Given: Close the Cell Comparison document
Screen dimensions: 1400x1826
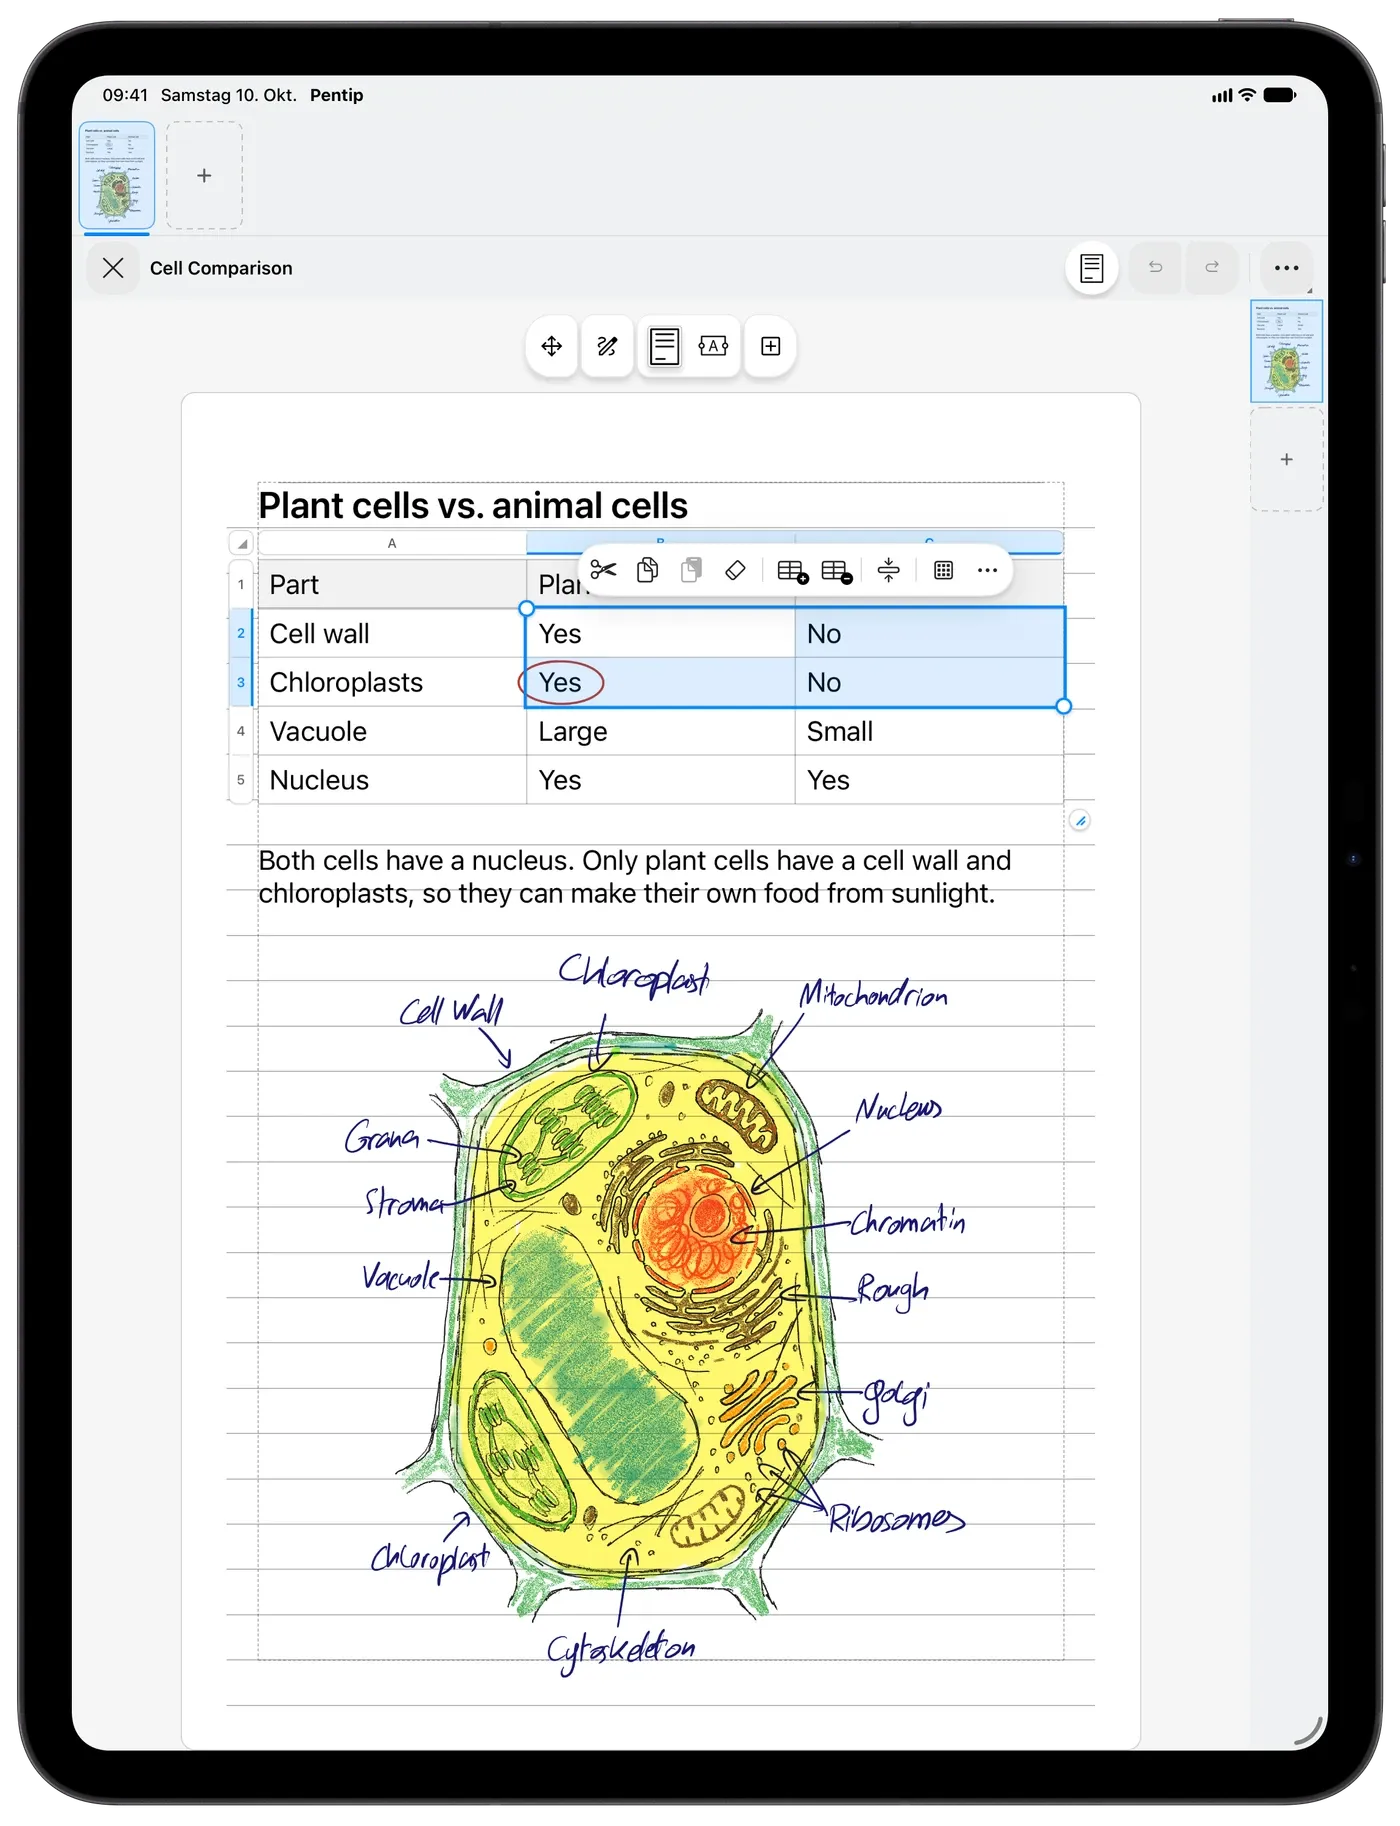Looking at the screenshot, I should (x=113, y=268).
